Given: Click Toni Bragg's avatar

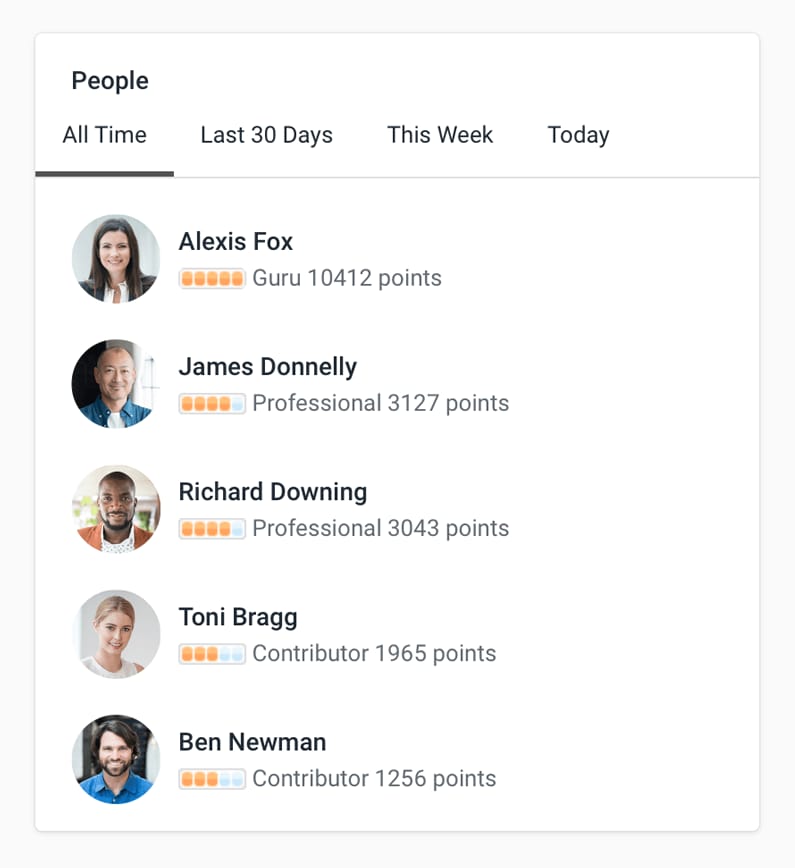Looking at the screenshot, I should click(116, 633).
